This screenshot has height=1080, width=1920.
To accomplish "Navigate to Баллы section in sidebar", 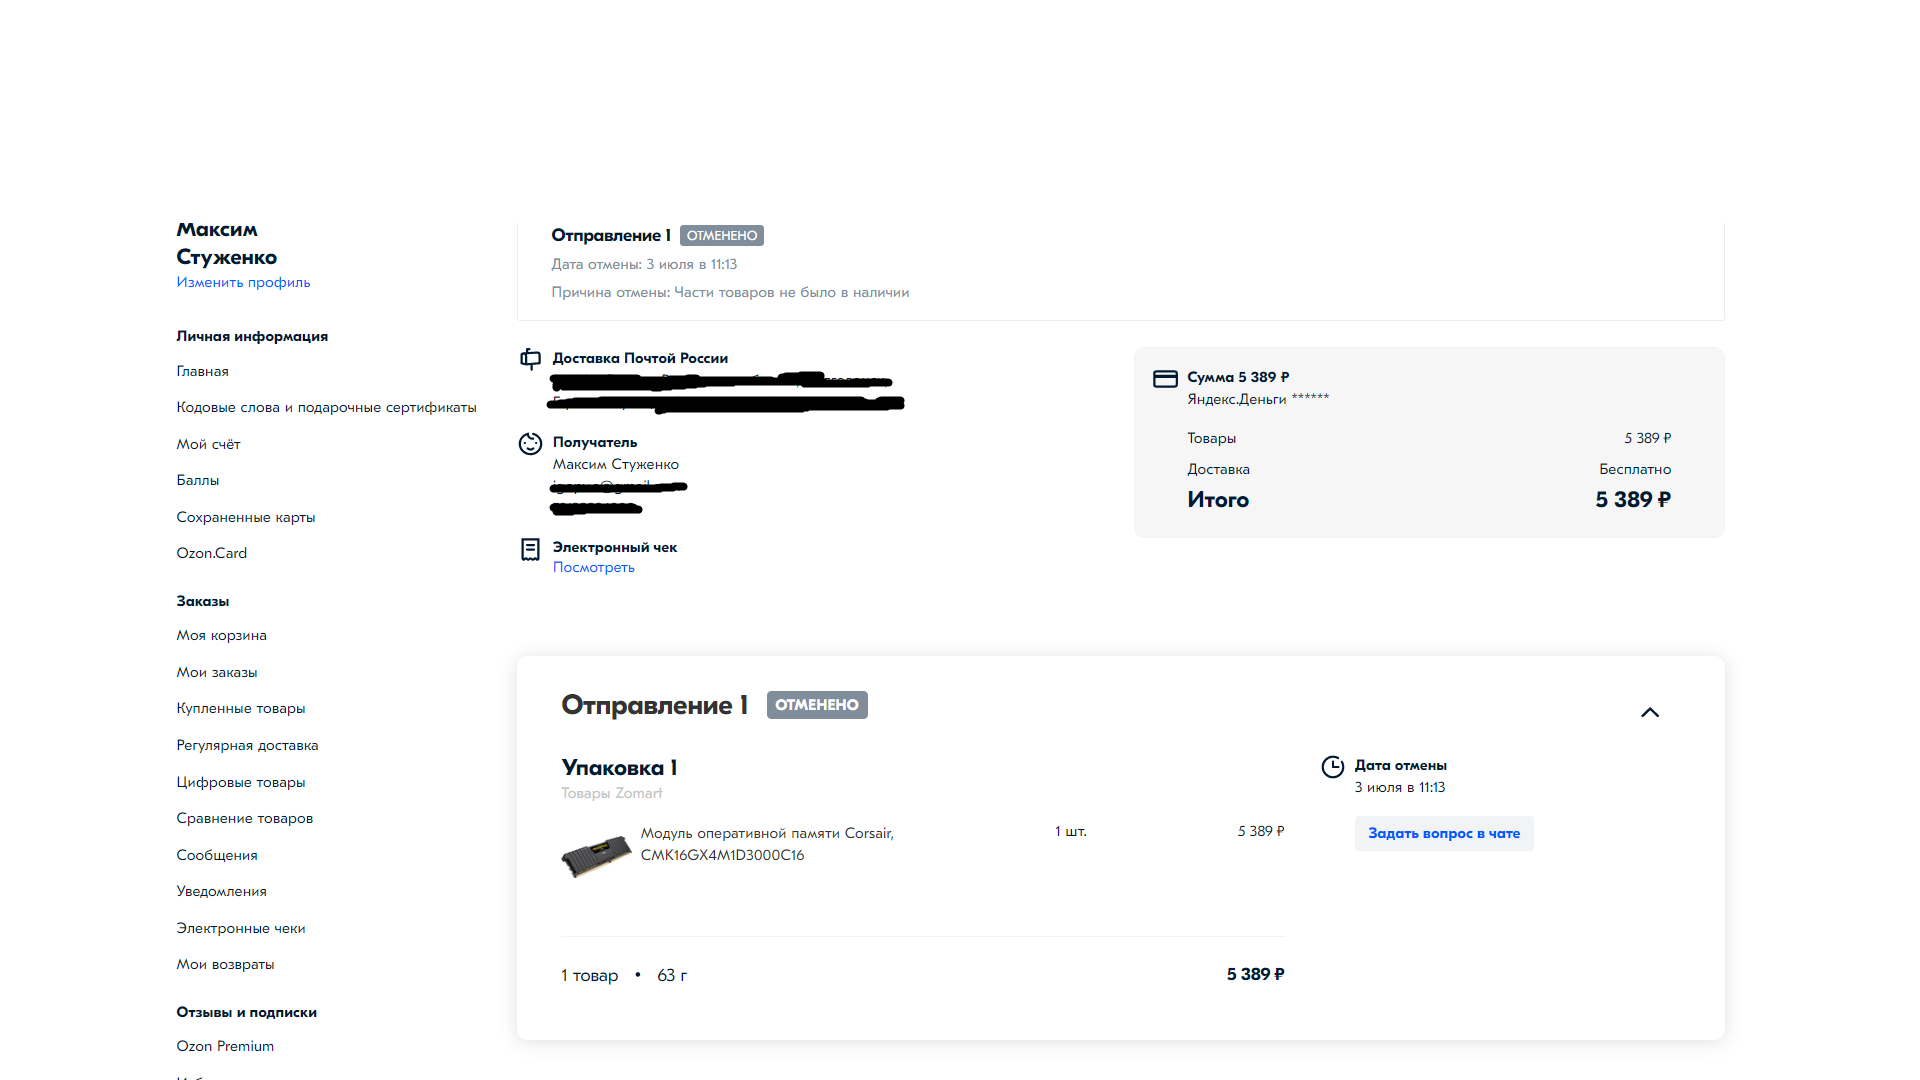I will click(x=198, y=479).
